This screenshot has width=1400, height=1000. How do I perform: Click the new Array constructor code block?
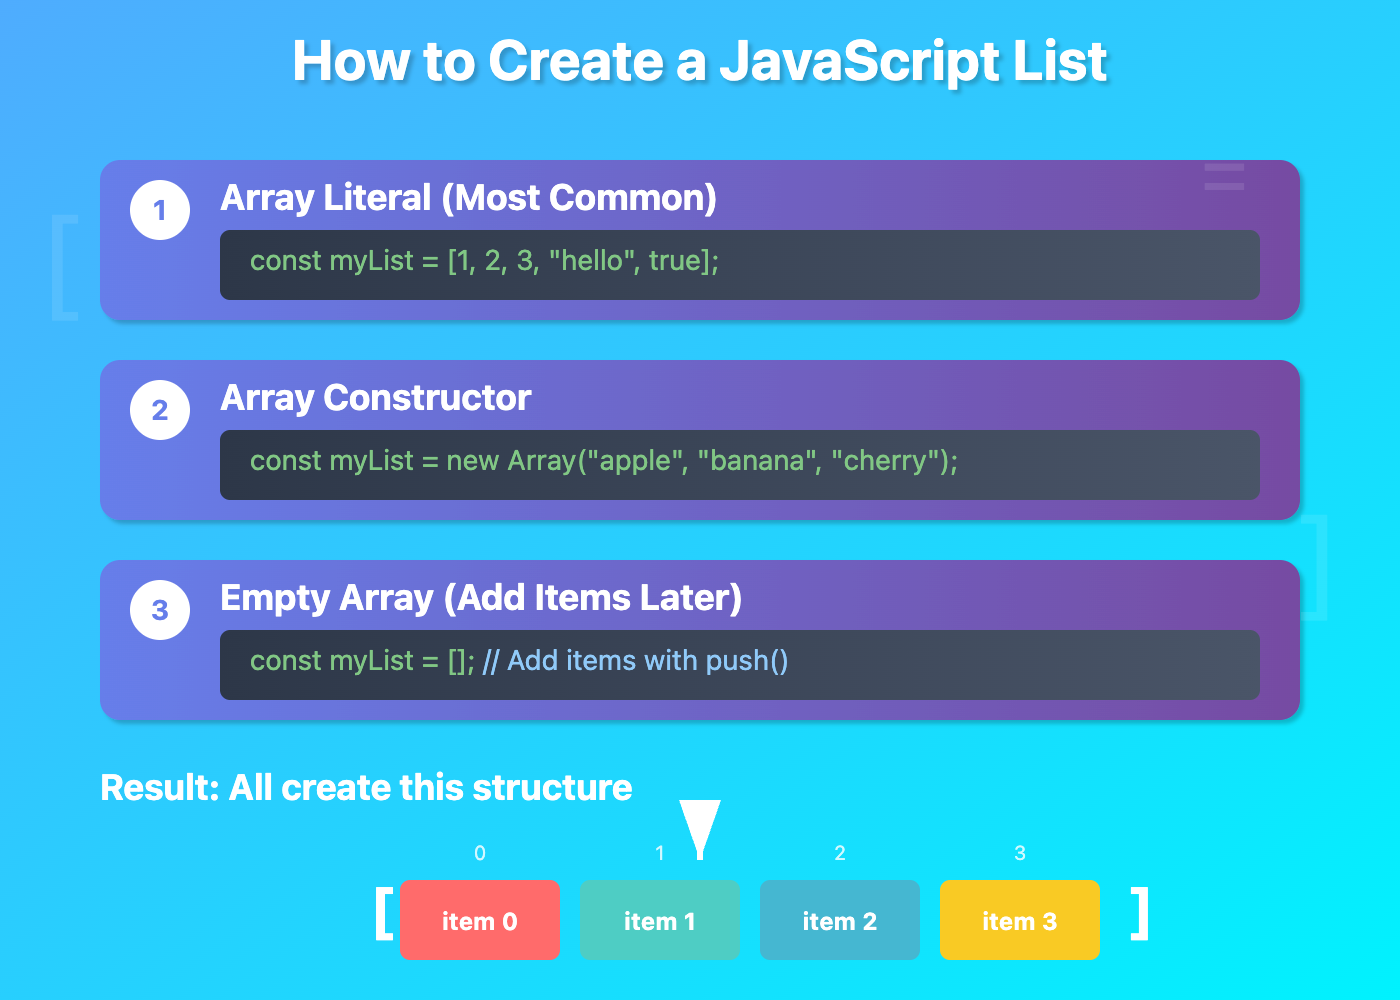click(x=740, y=465)
